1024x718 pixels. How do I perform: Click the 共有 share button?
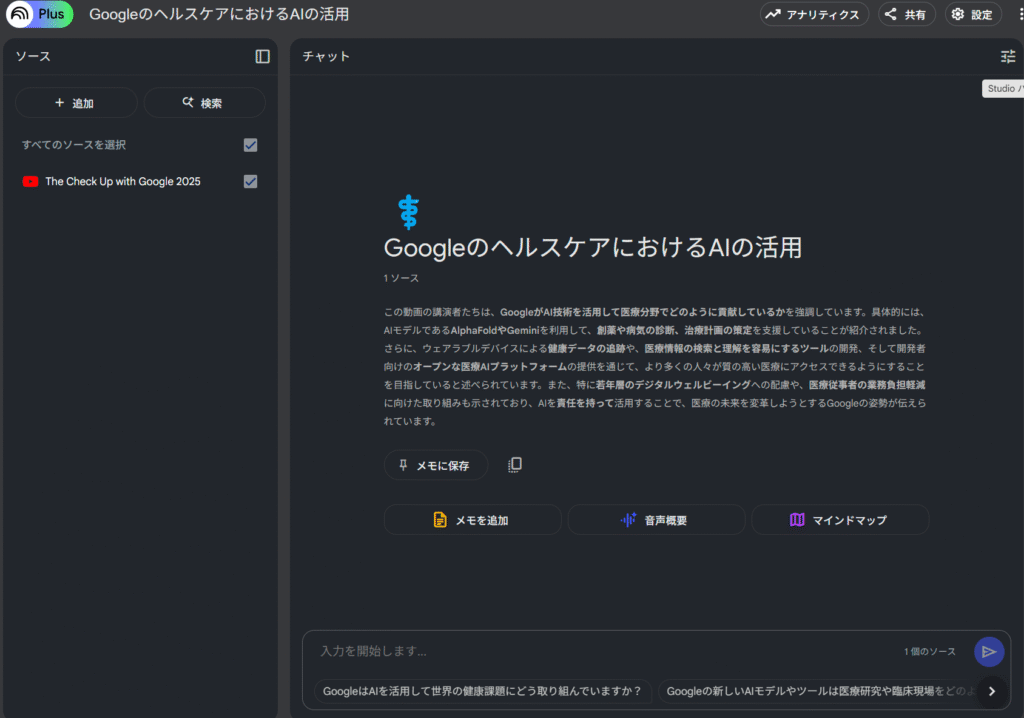click(x=906, y=14)
